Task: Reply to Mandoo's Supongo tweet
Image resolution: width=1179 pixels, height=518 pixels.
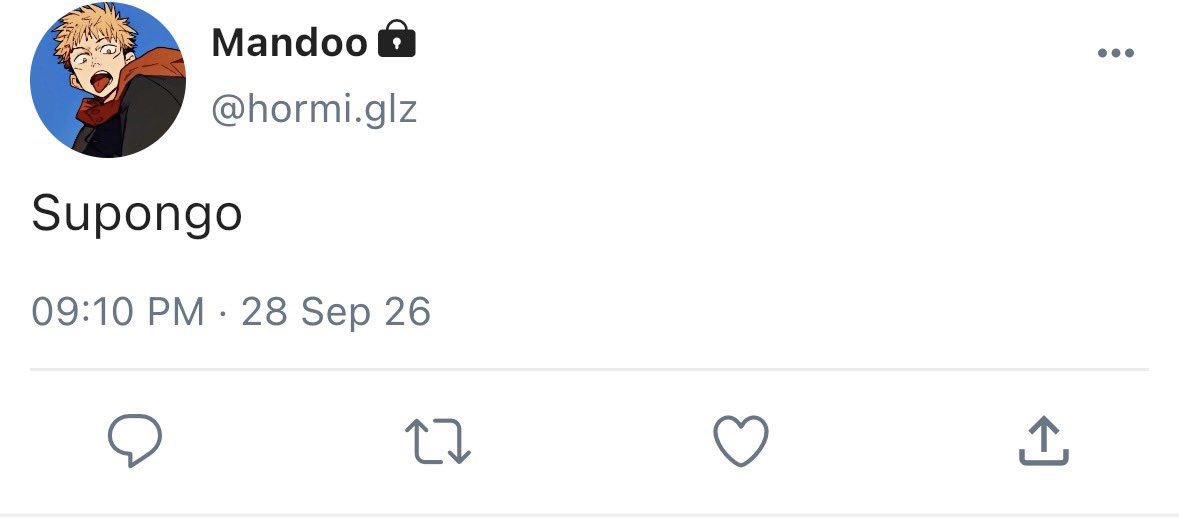Action: coord(135,441)
